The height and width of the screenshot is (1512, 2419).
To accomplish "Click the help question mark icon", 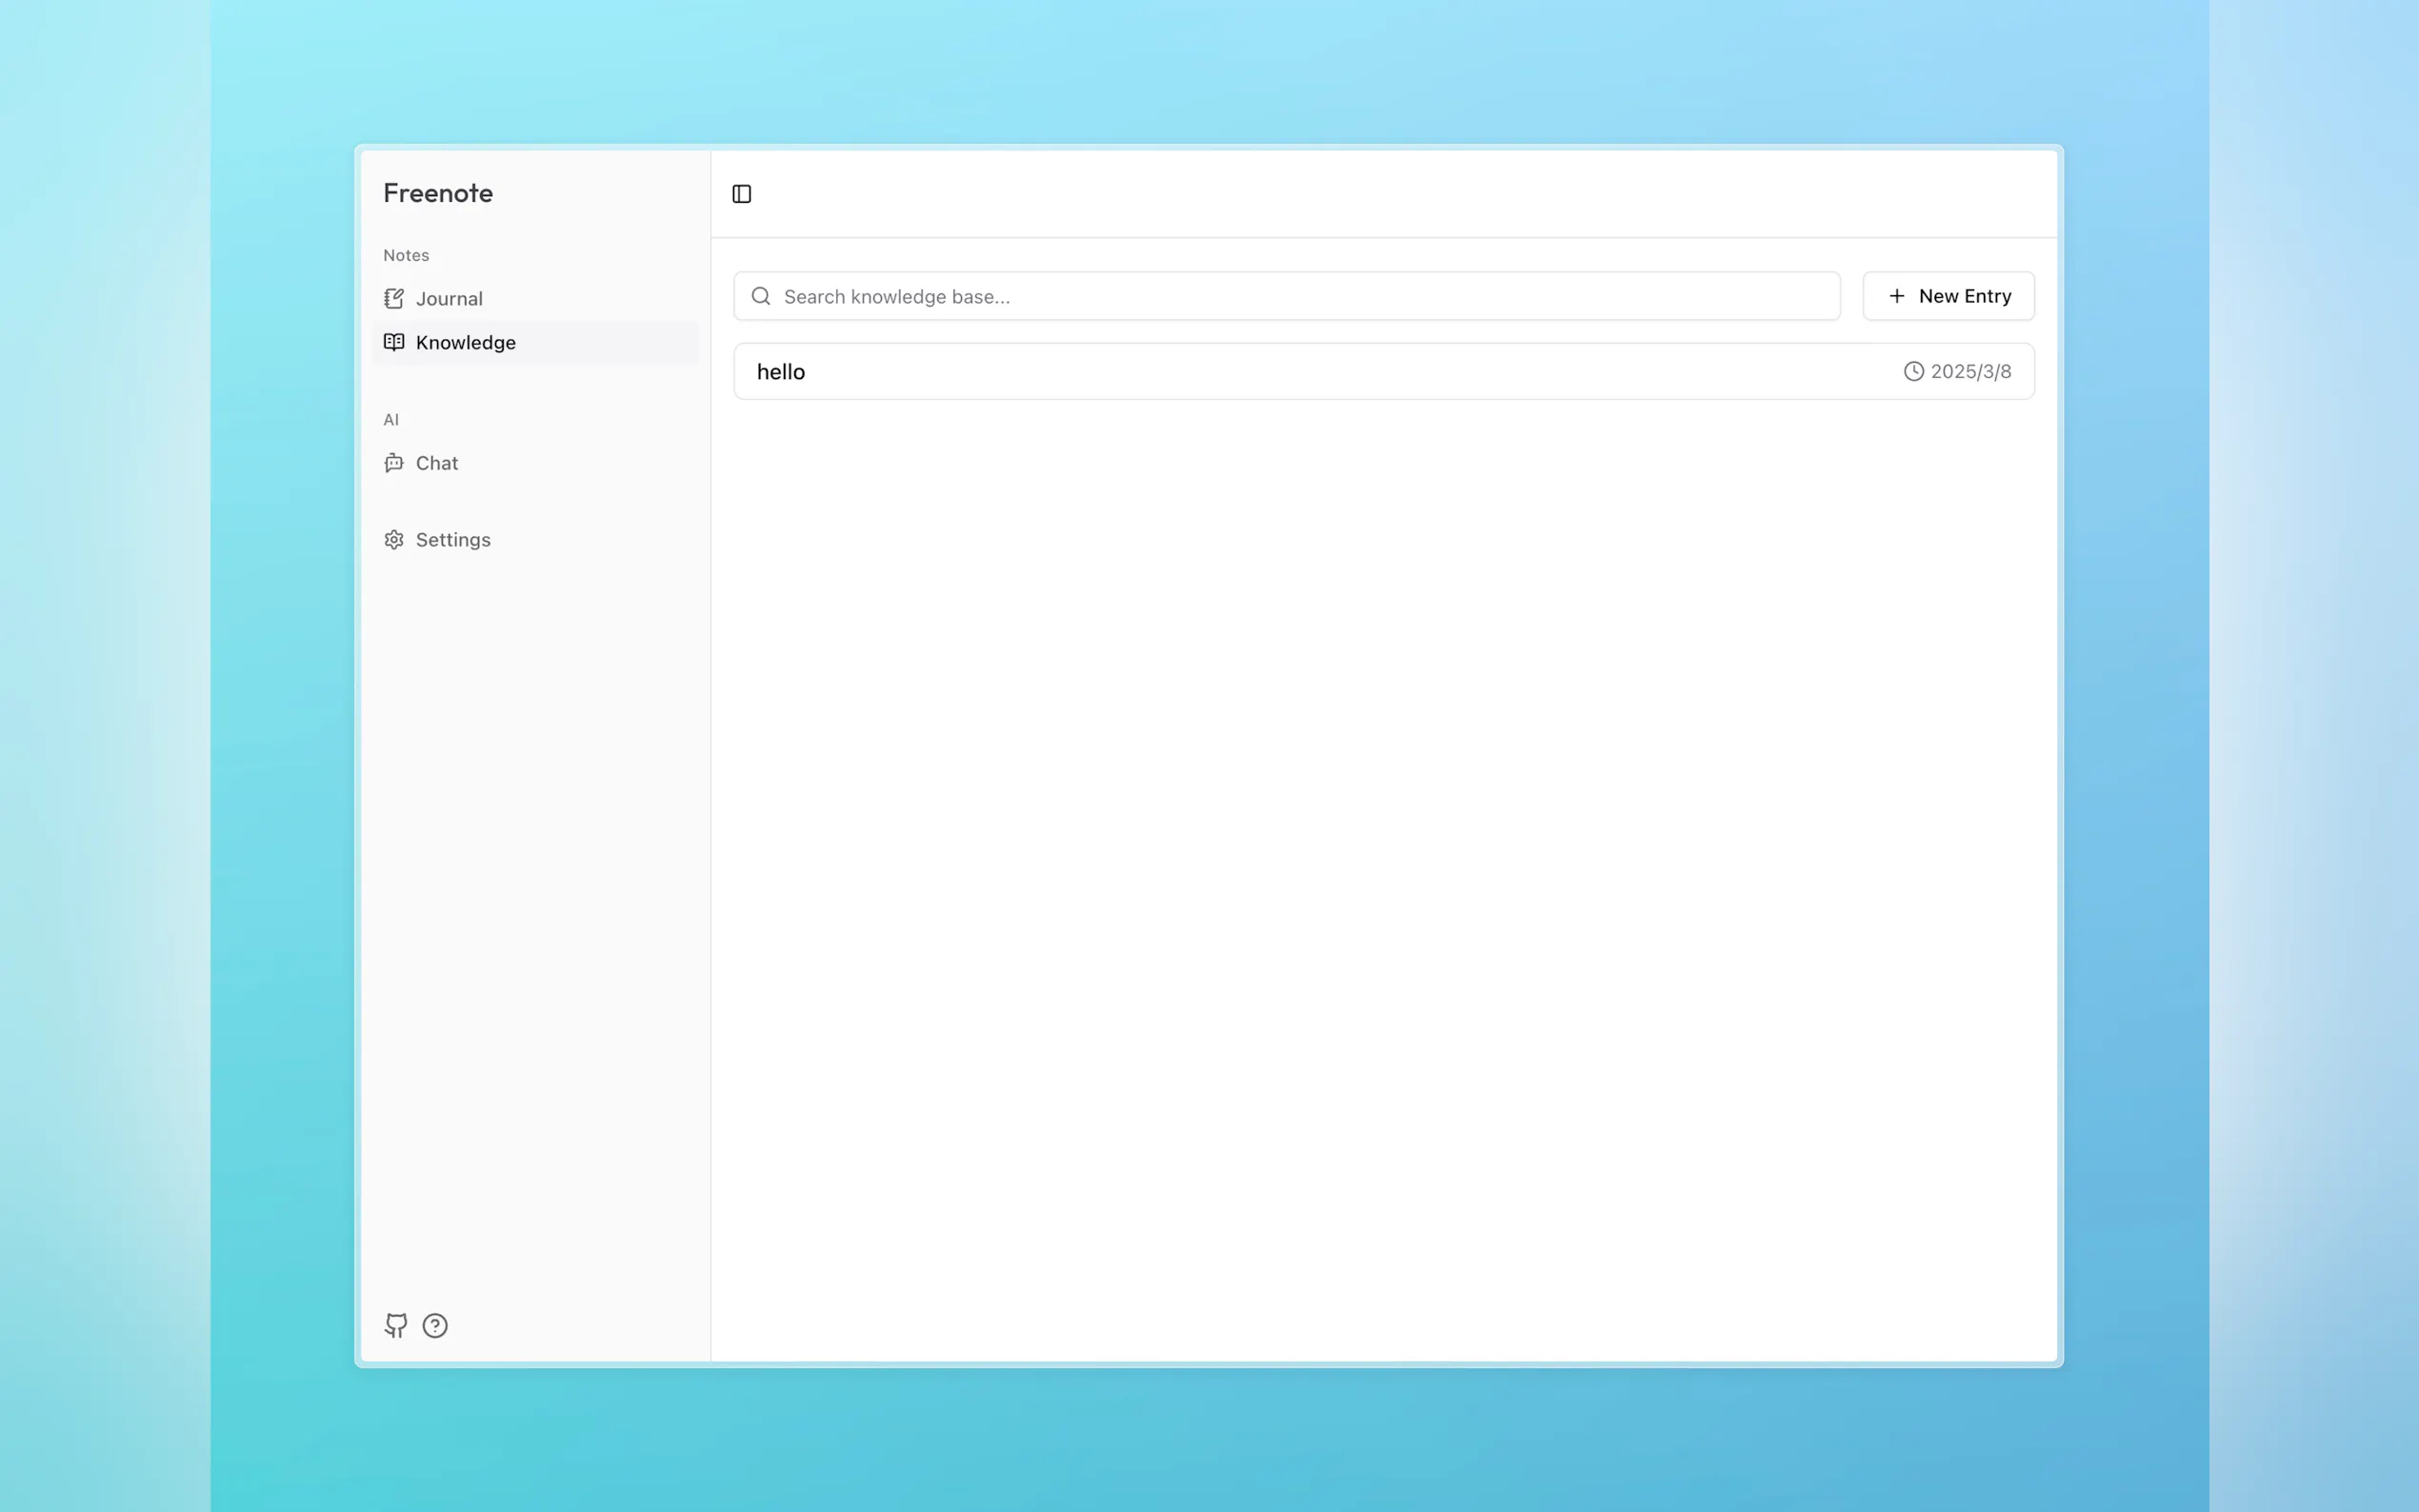I will (435, 1325).
